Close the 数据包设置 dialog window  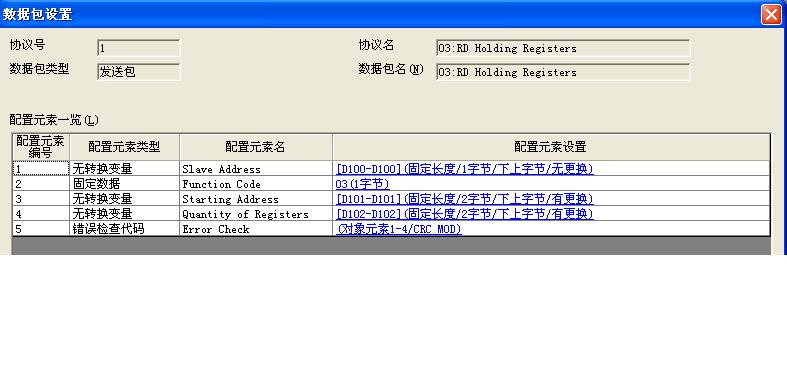pos(771,14)
